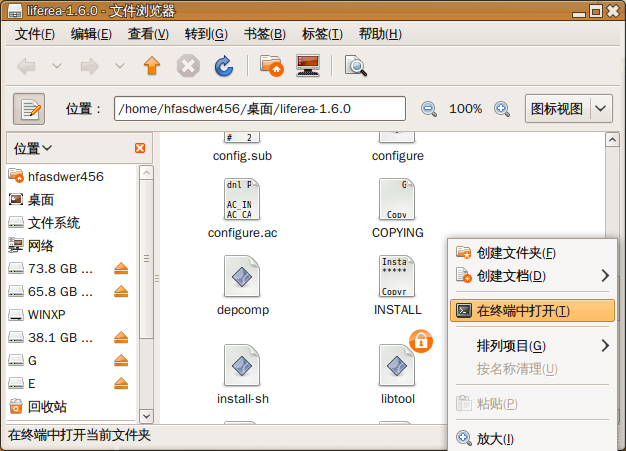Eject the E drive
The image size is (626, 451).
pos(121,384)
